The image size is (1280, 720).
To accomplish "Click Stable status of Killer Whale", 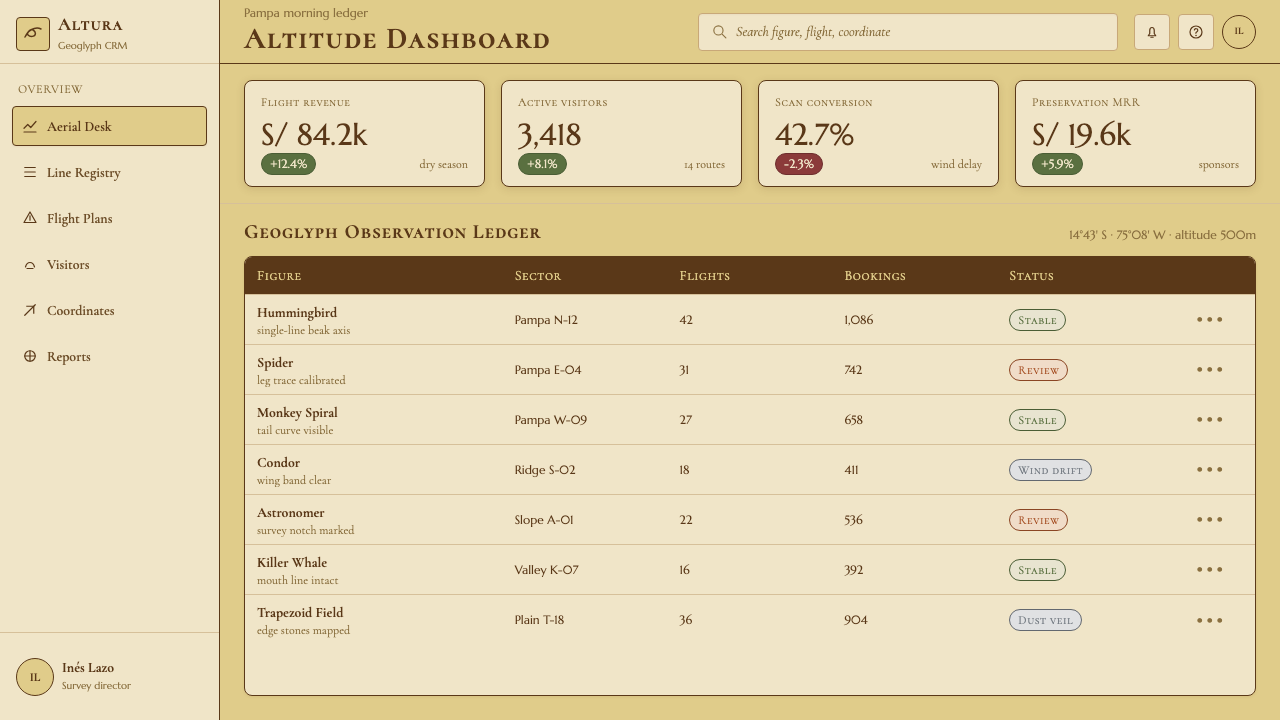I will click(x=1037, y=570).
